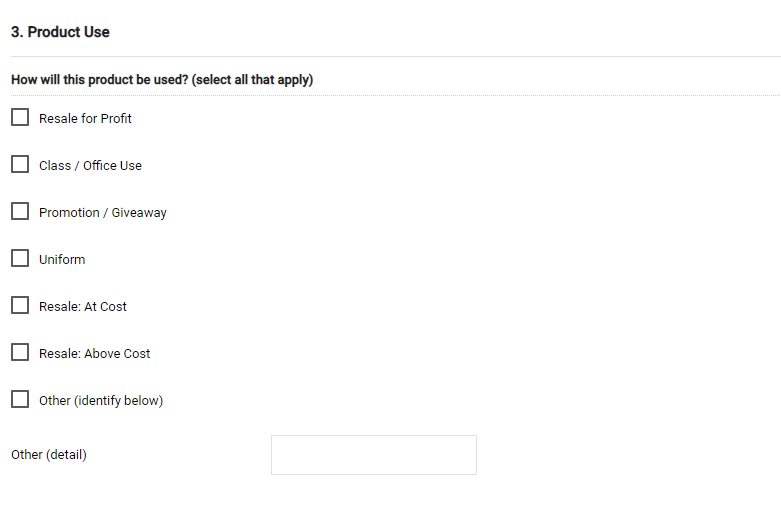This screenshot has width=781, height=513.
Task: Click the 'Uniform' label text
Action: [62, 260]
